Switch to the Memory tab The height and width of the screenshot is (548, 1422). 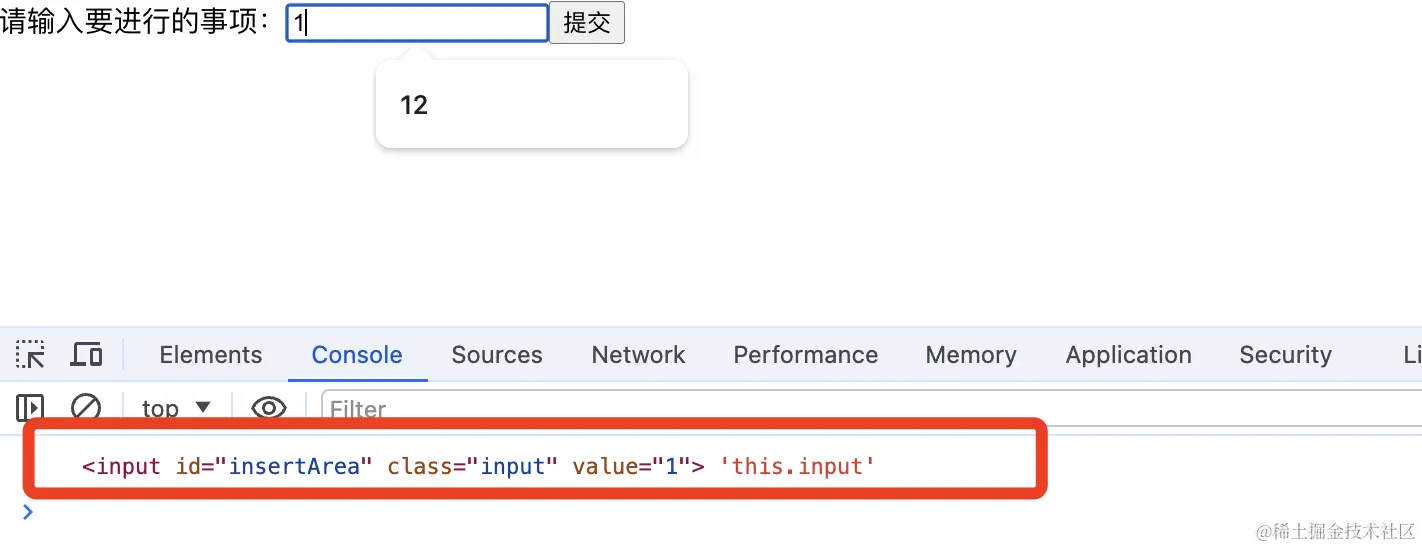point(970,355)
